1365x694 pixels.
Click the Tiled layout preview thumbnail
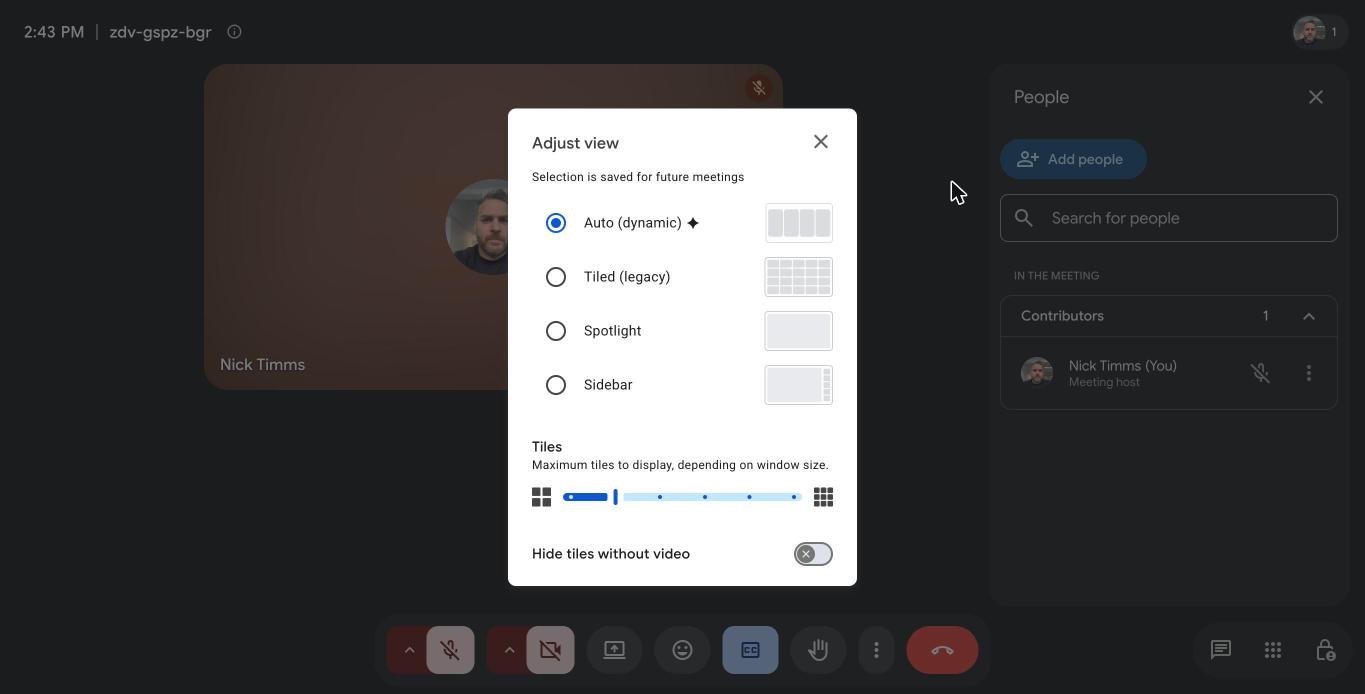coord(799,277)
